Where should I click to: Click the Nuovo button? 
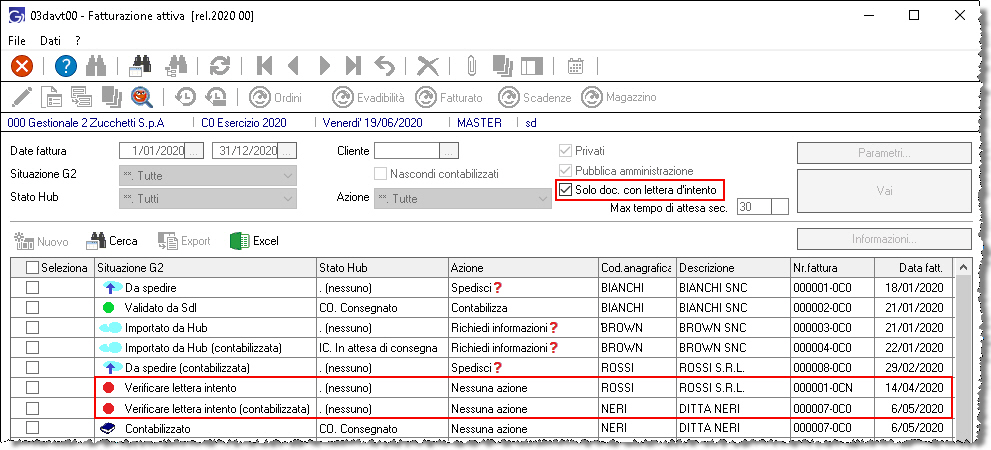(40, 241)
